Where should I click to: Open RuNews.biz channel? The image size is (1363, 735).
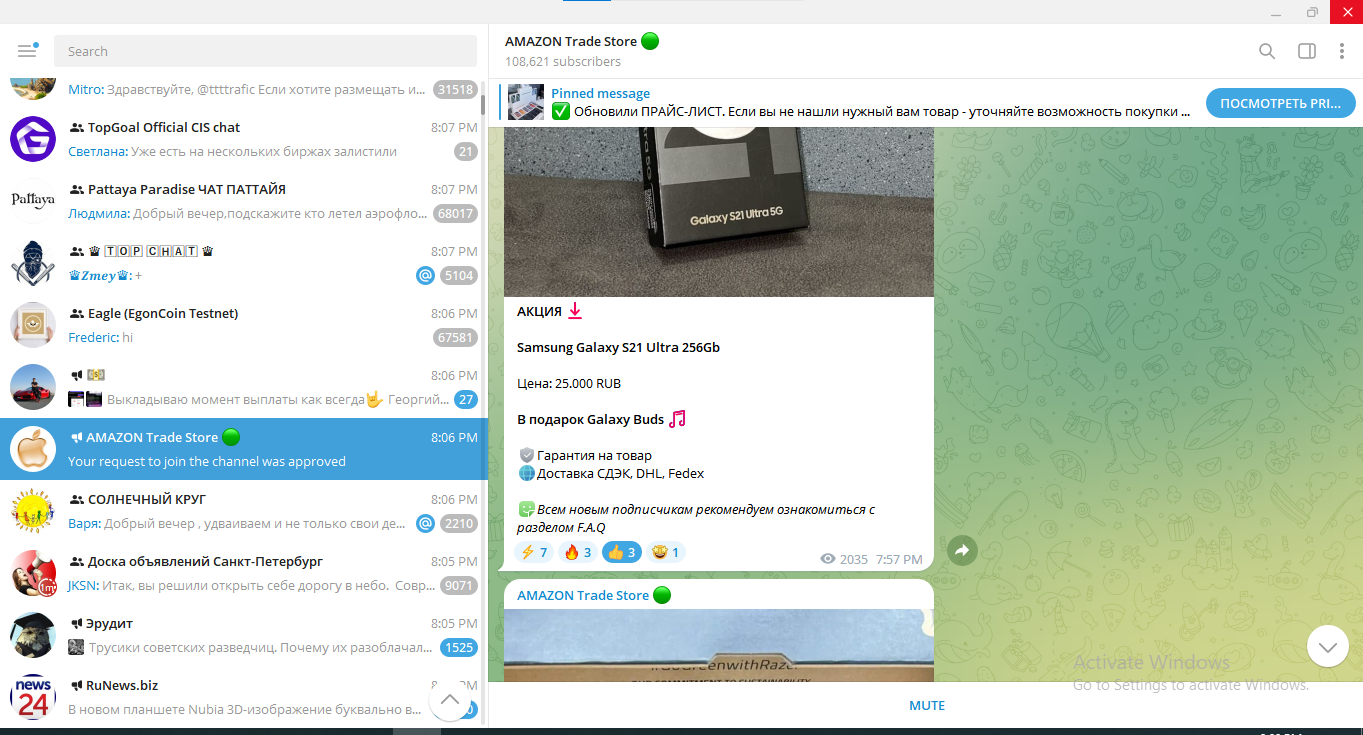pyautogui.click(x=243, y=697)
